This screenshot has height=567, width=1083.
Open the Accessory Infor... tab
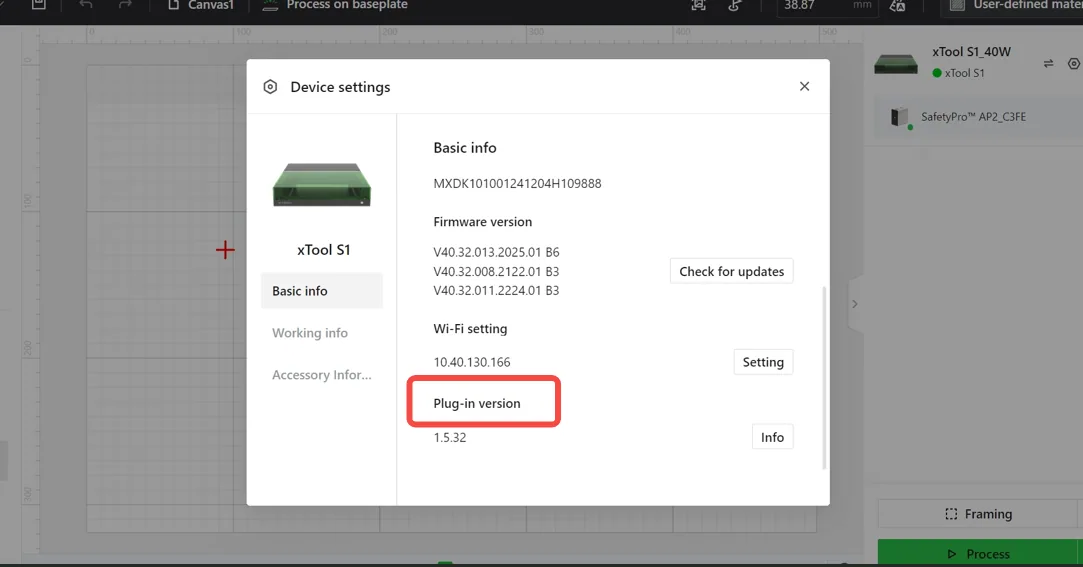322,375
